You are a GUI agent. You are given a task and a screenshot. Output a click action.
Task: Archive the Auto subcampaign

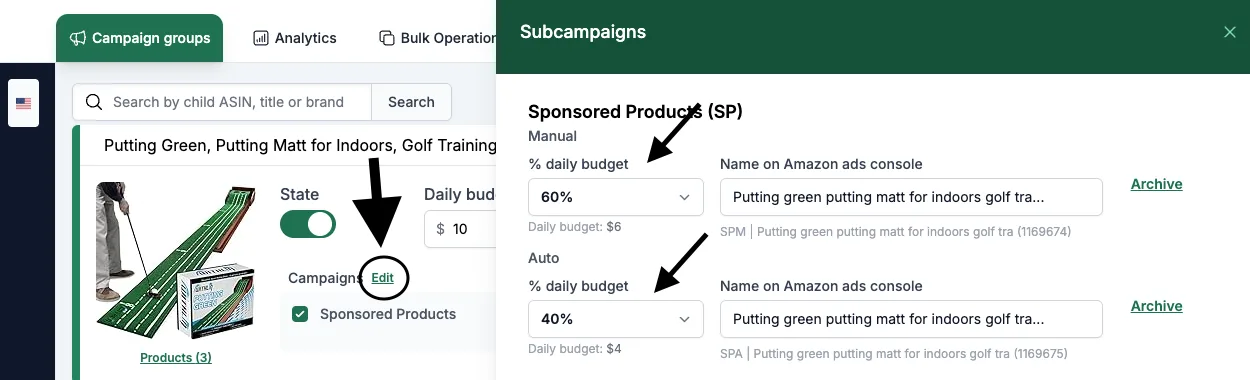[x=1157, y=306]
